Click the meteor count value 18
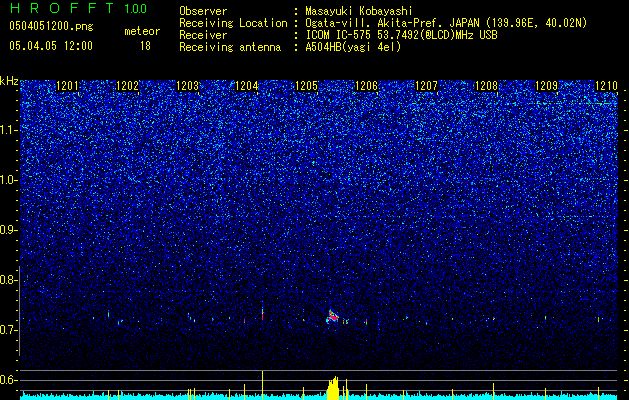The width and height of the screenshot is (629, 400). (x=145, y=46)
